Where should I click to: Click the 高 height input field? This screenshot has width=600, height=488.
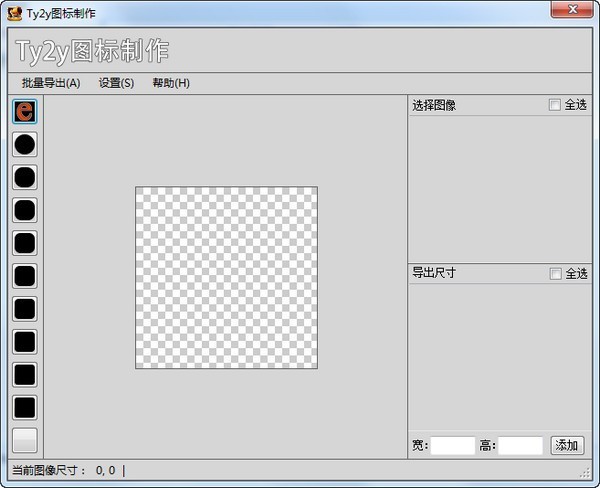(x=520, y=446)
